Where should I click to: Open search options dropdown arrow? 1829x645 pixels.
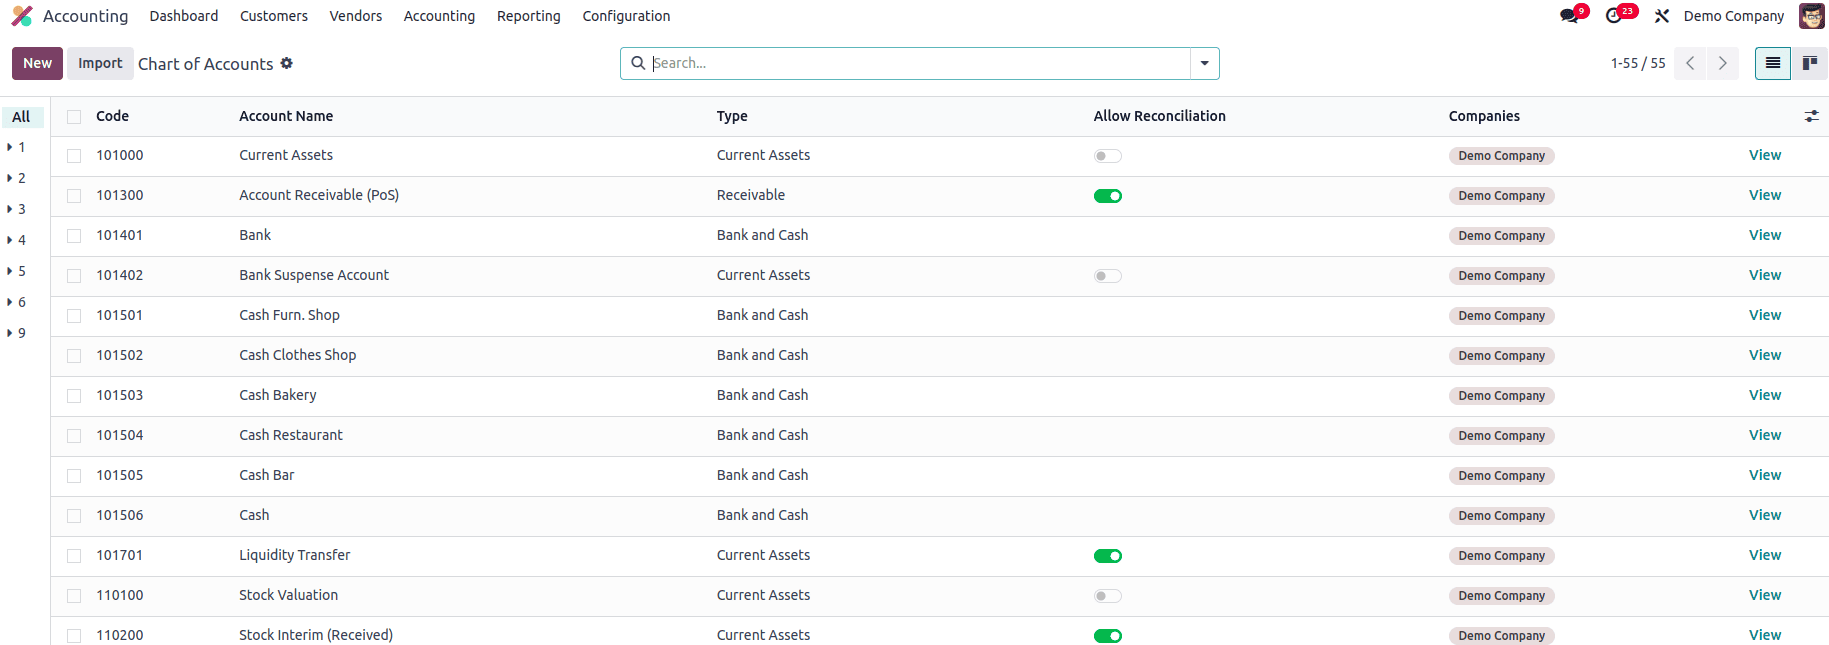pyautogui.click(x=1204, y=63)
